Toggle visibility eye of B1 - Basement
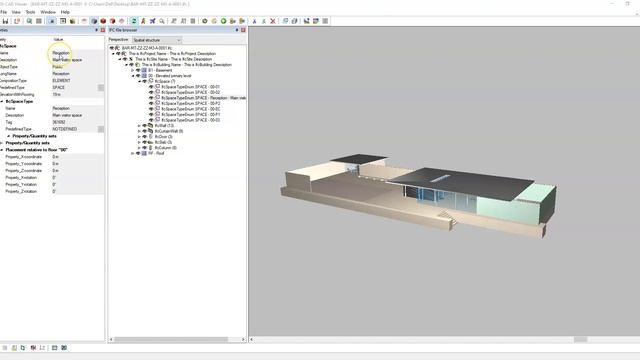 coord(138,70)
